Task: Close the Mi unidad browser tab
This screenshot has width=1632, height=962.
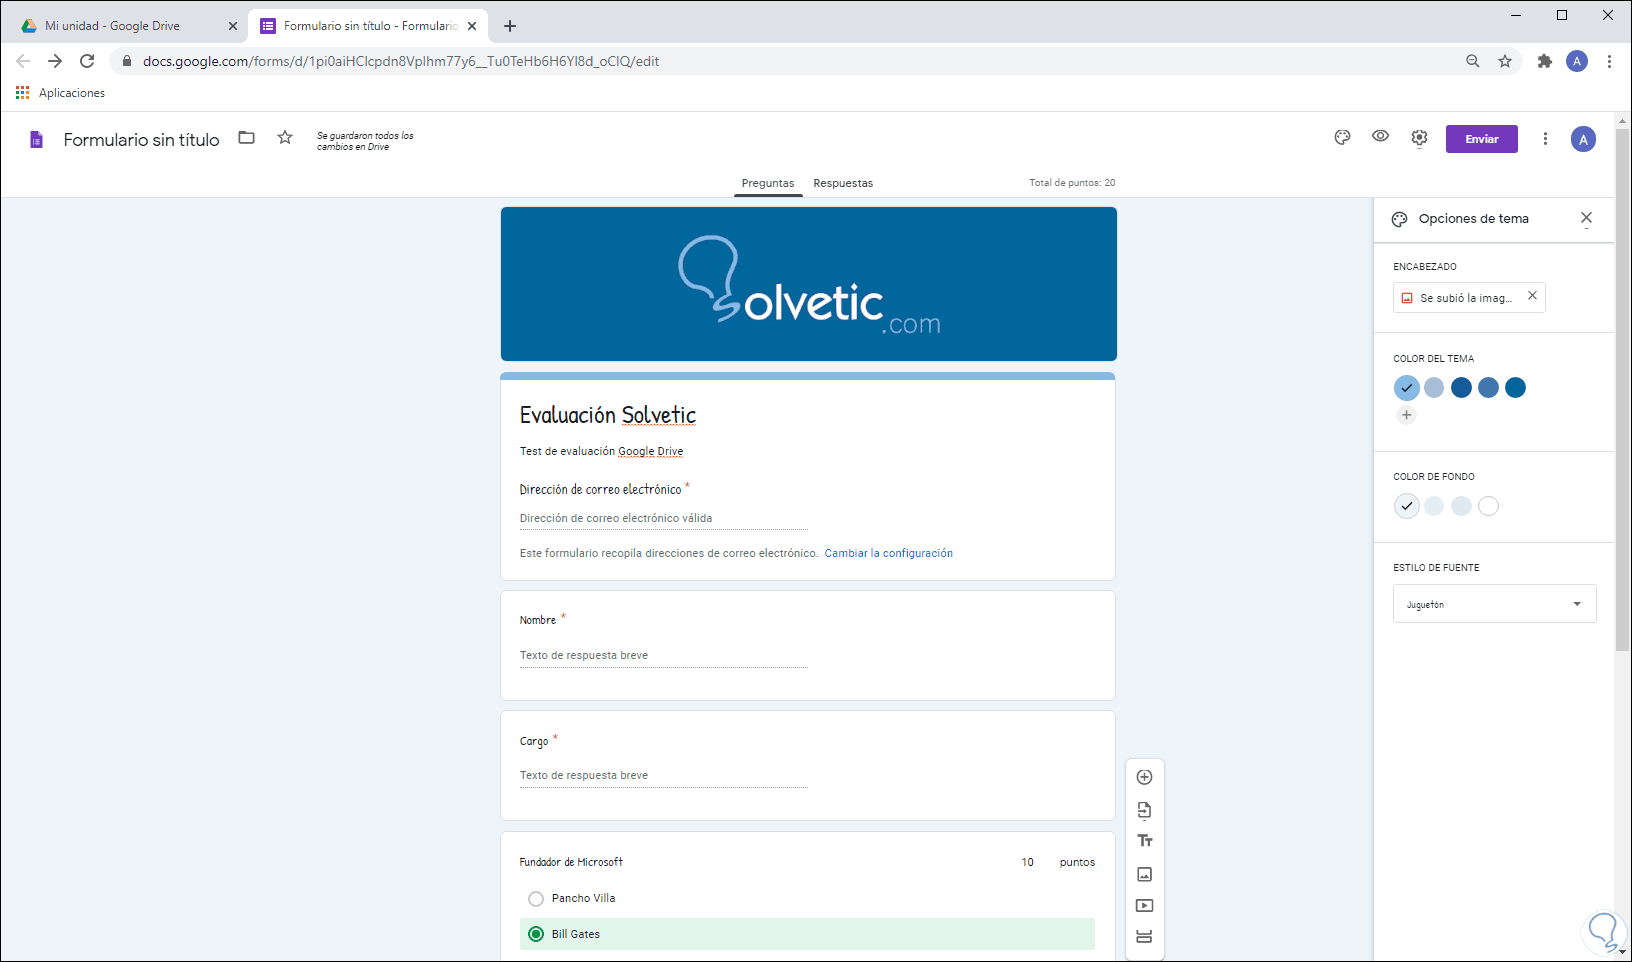Action: [233, 26]
